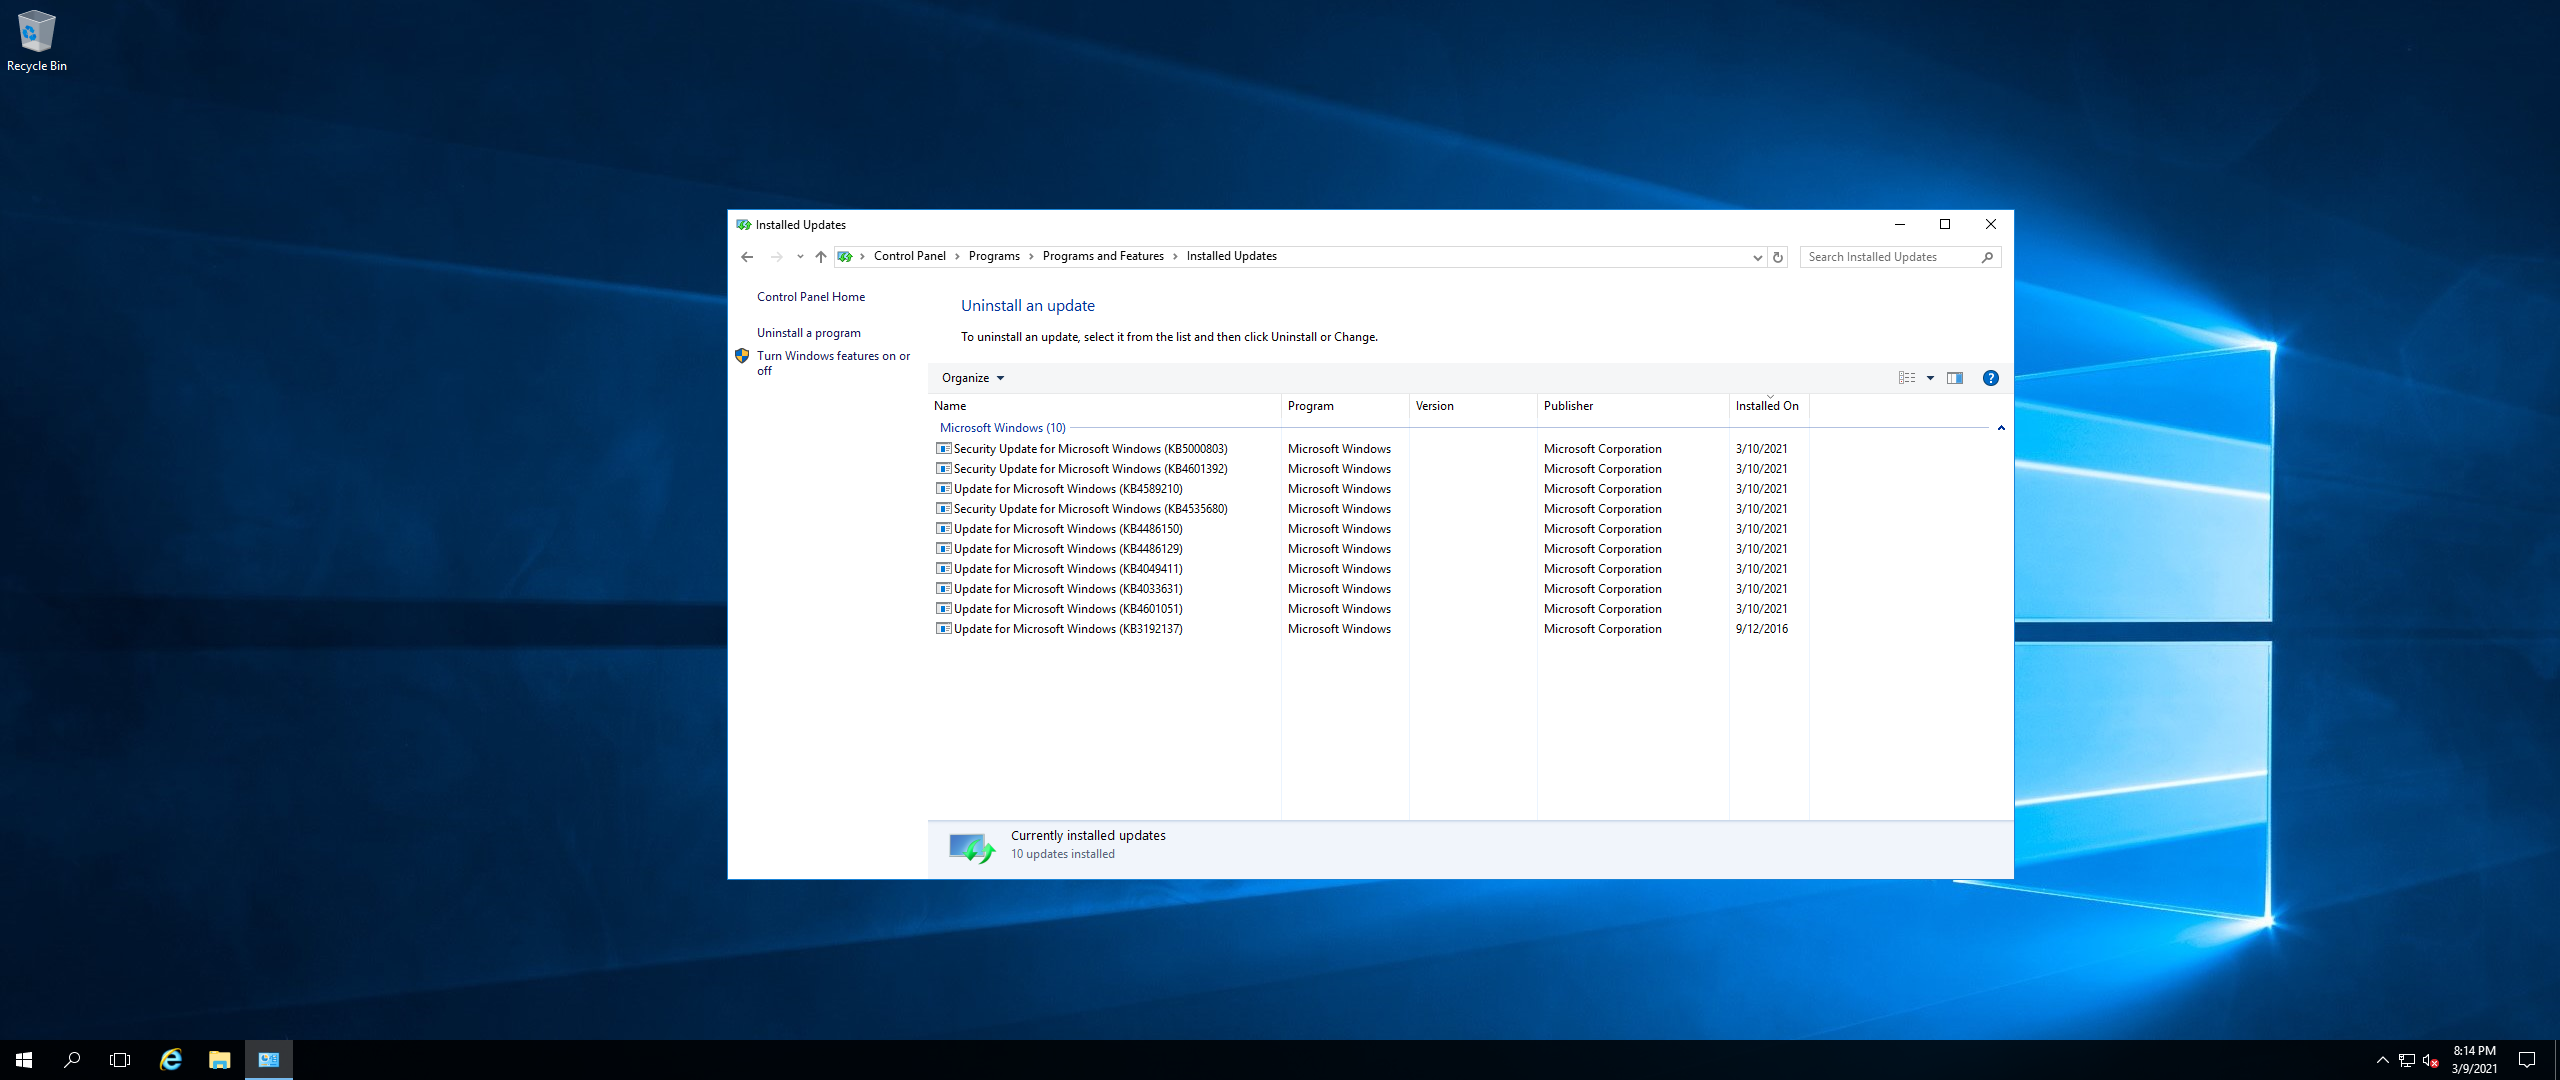Click the Control Panel taskbar button
Image resolution: width=2560 pixels, height=1080 pixels.
tap(269, 1060)
